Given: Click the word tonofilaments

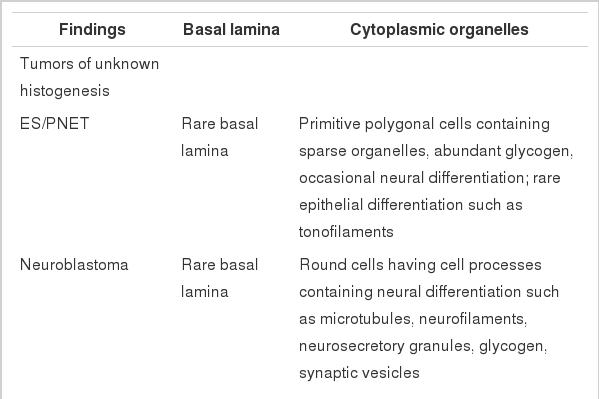Looking at the screenshot, I should [346, 232].
